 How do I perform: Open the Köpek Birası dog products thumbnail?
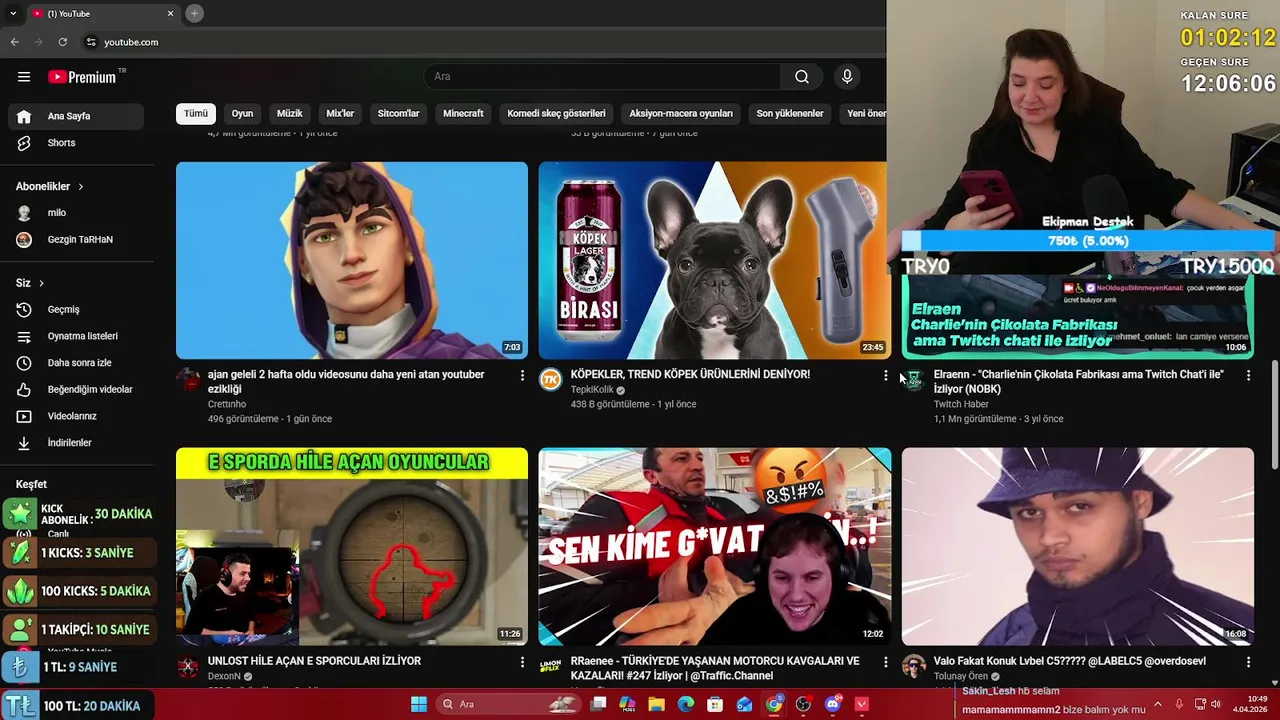[713, 260]
